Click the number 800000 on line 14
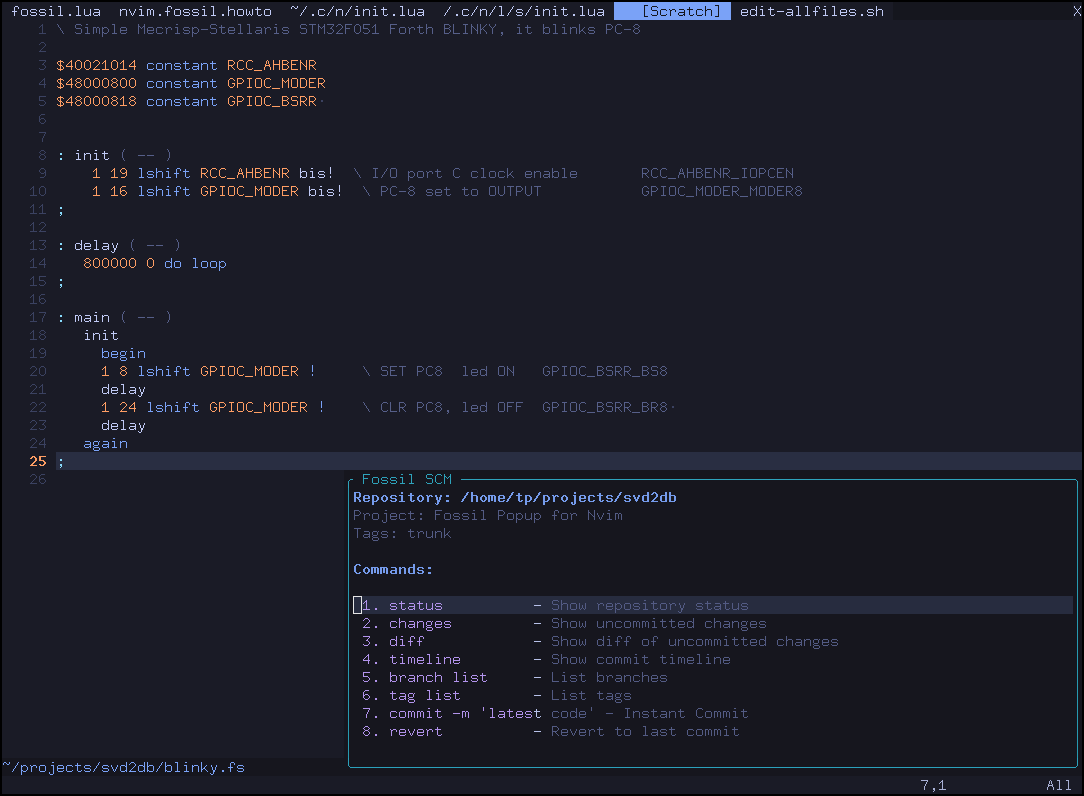 pos(110,263)
